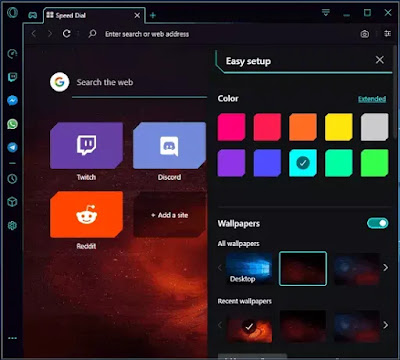The width and height of the screenshot is (400, 360).
Task: Open GX Control speedometer icon in sidebar
Action: (12, 54)
